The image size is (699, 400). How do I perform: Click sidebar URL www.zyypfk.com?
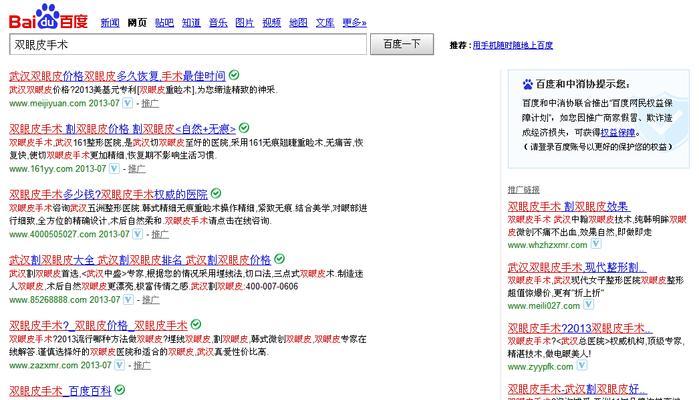point(540,367)
